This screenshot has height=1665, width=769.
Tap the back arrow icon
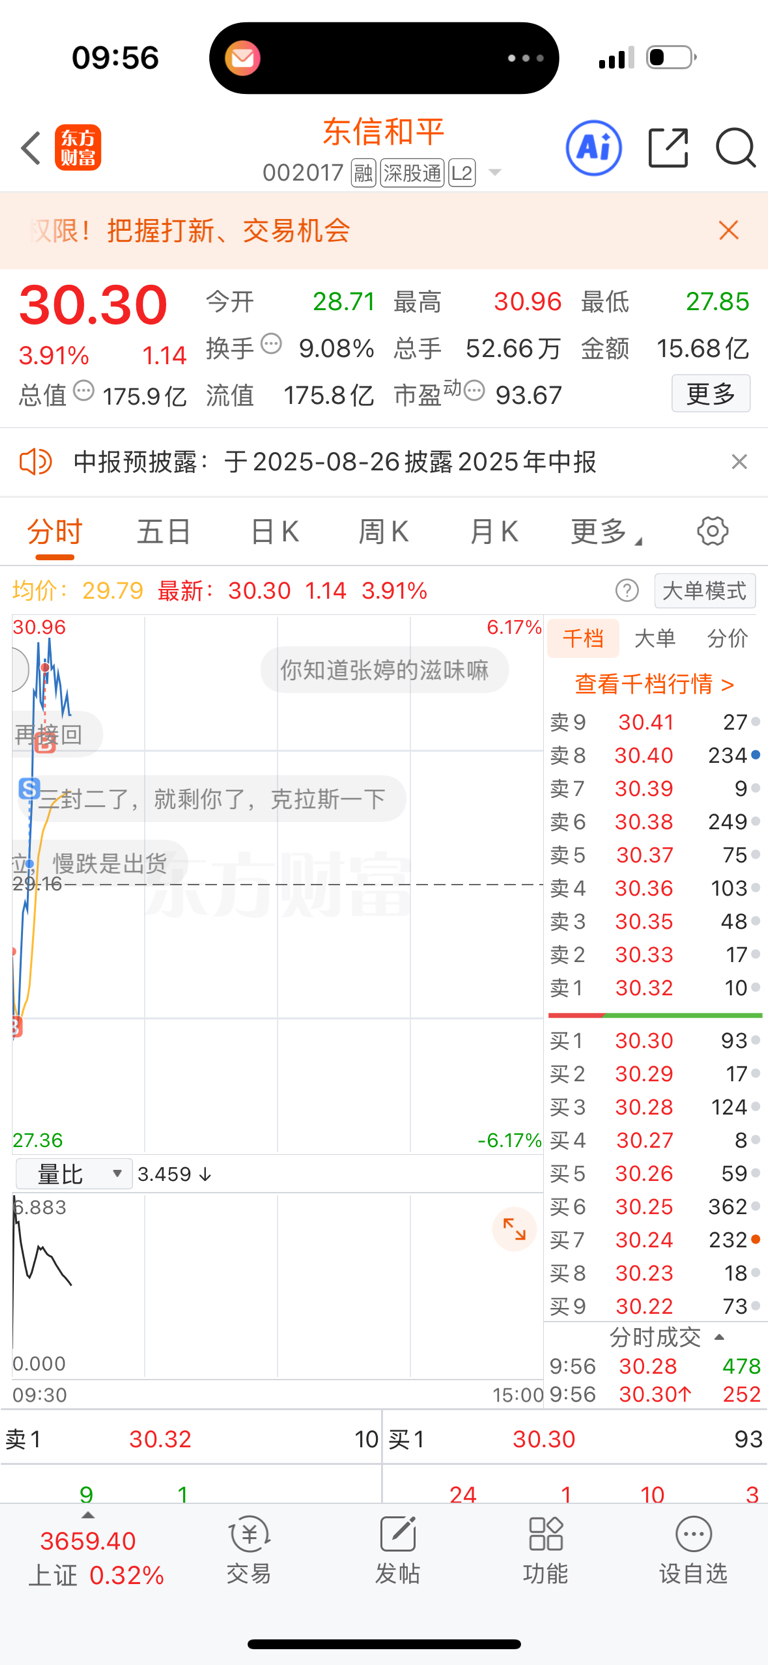[x=30, y=148]
